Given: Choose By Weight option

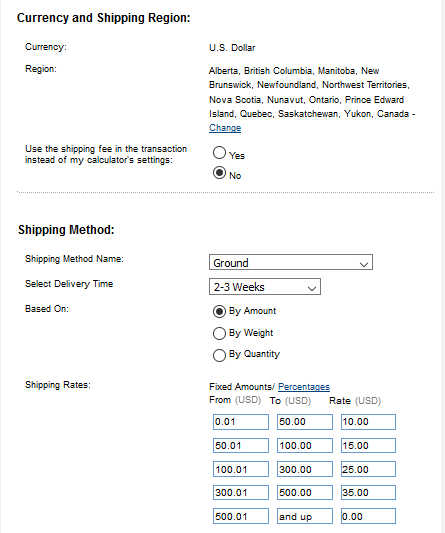Looking at the screenshot, I should [219, 333].
